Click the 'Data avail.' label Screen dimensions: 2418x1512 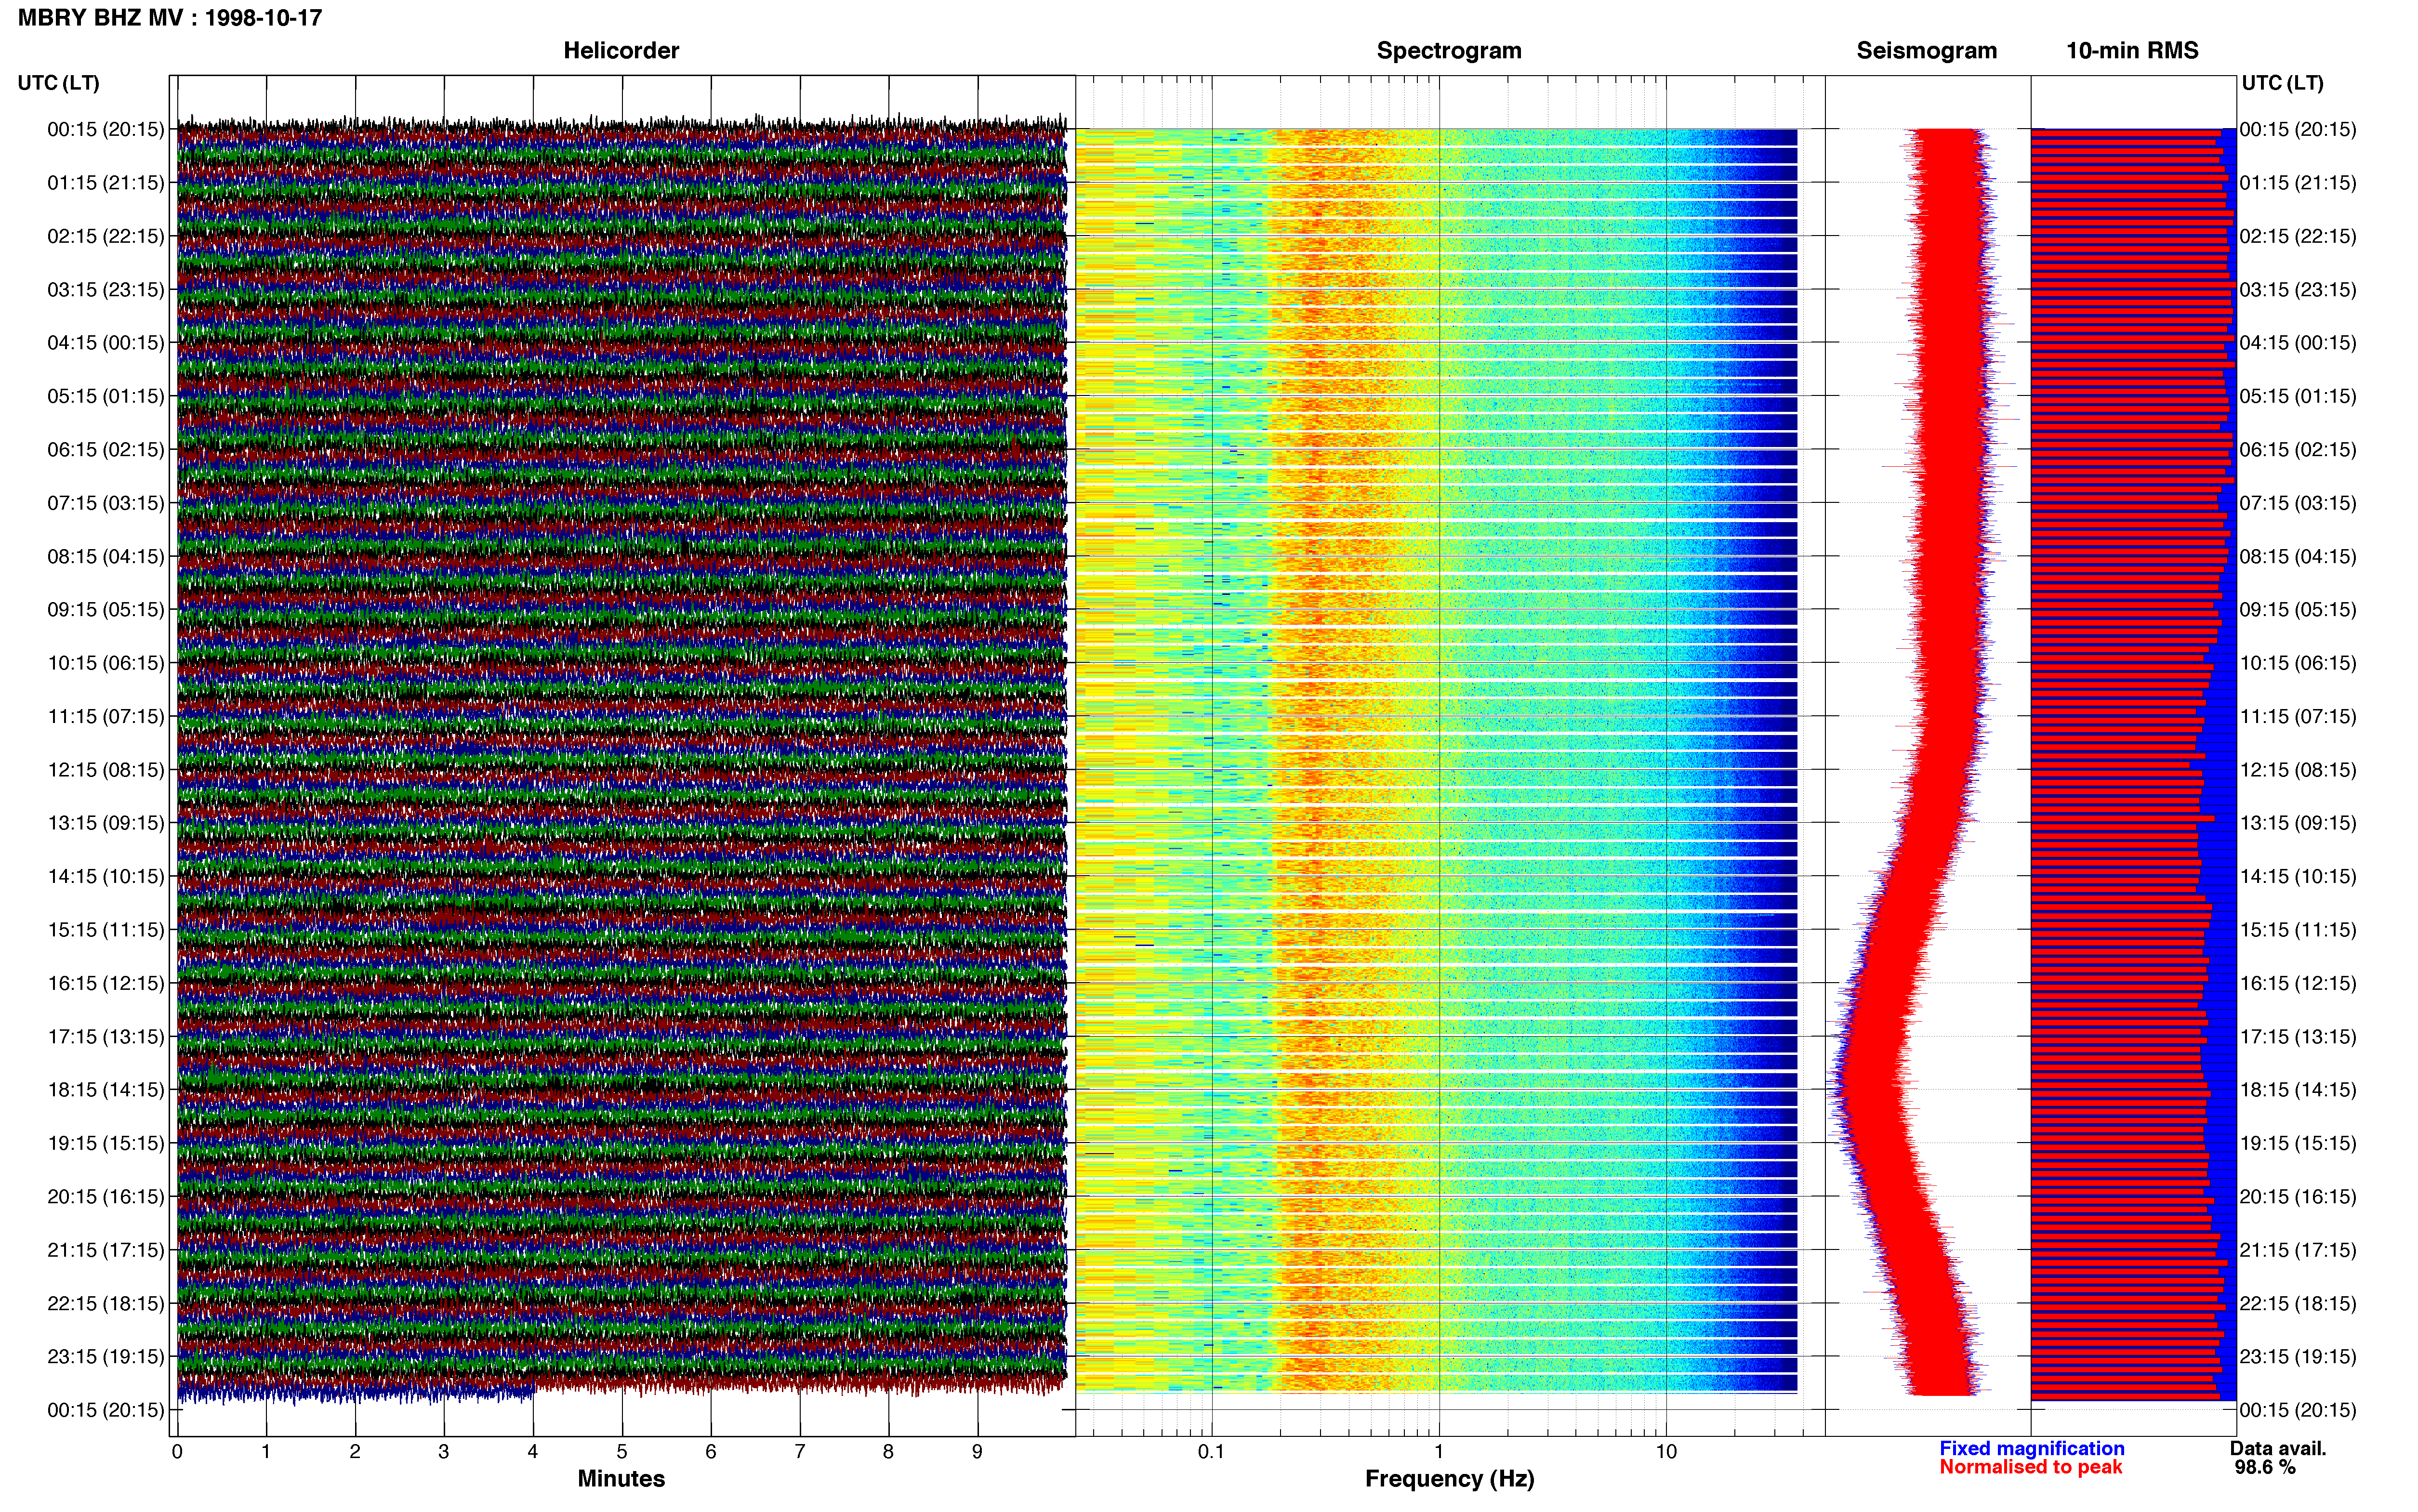pyautogui.click(x=2278, y=1448)
